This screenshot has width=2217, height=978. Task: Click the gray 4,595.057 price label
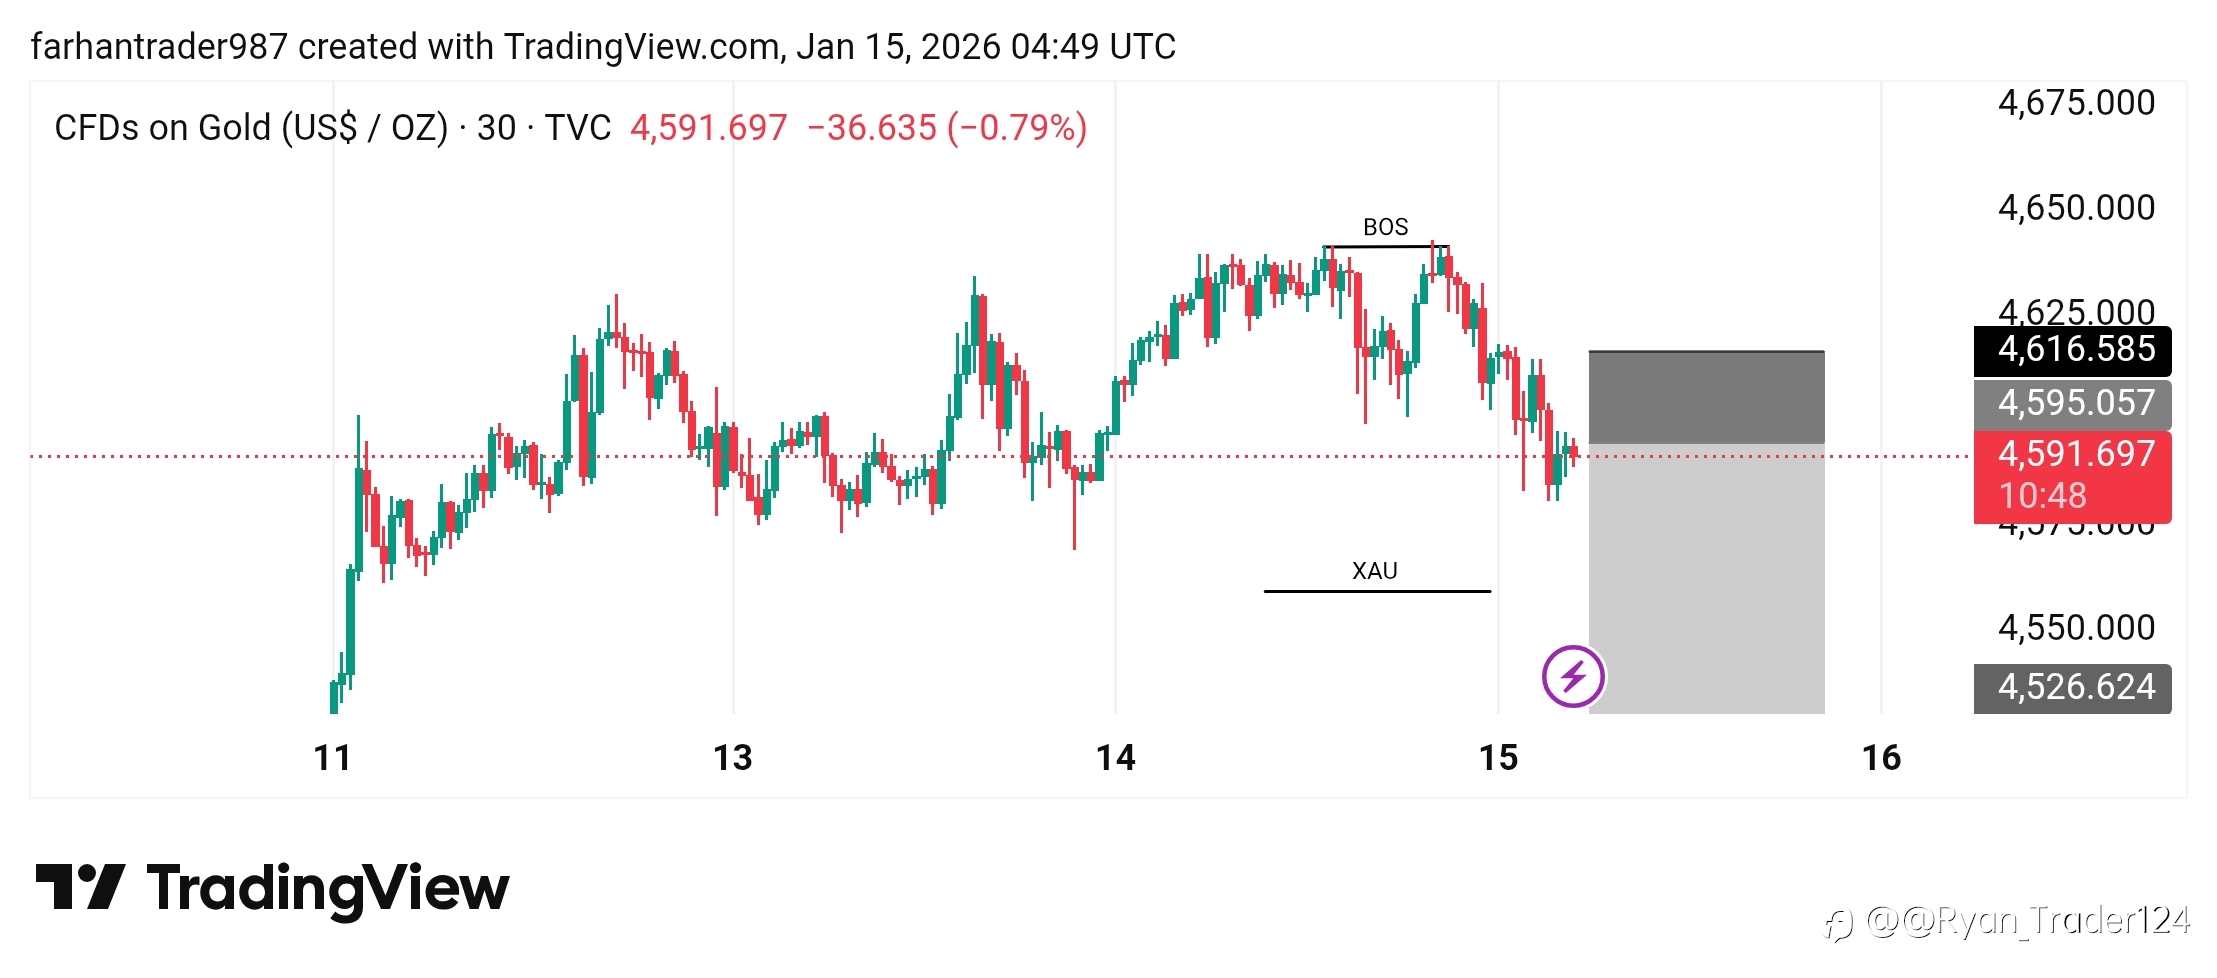pos(2072,403)
